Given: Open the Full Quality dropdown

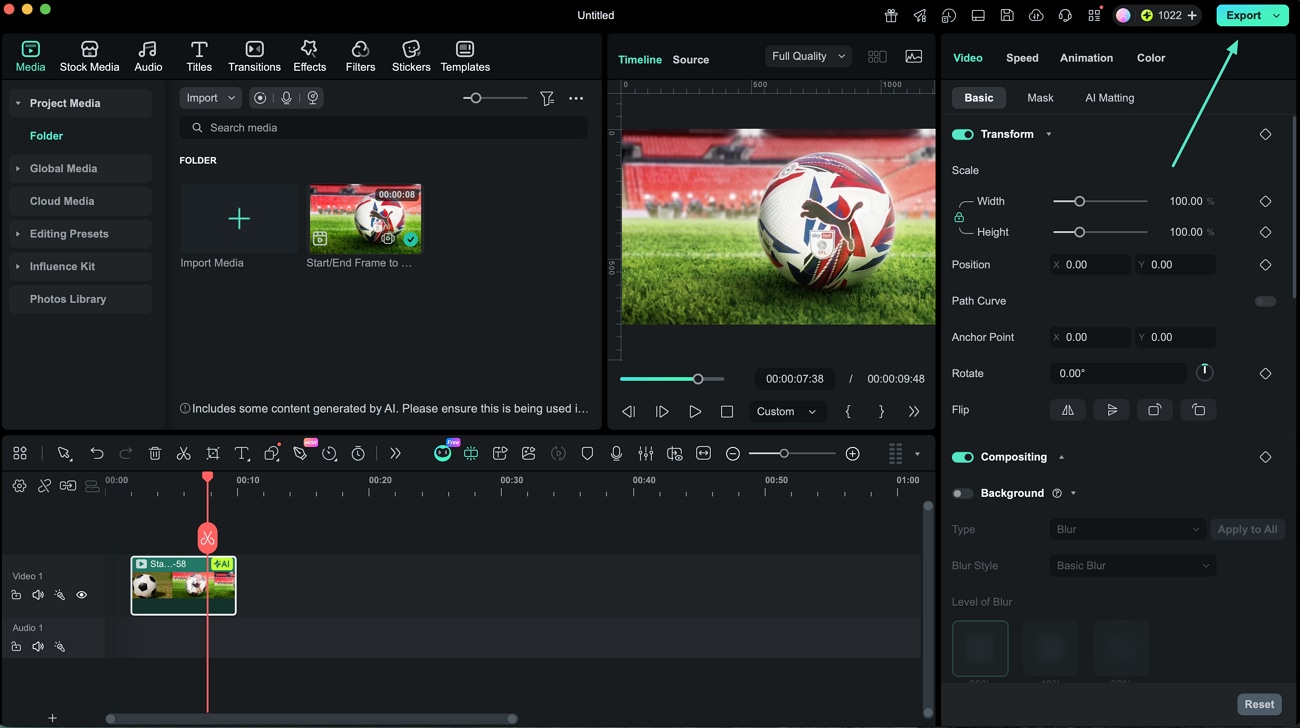Looking at the screenshot, I should tap(808, 56).
